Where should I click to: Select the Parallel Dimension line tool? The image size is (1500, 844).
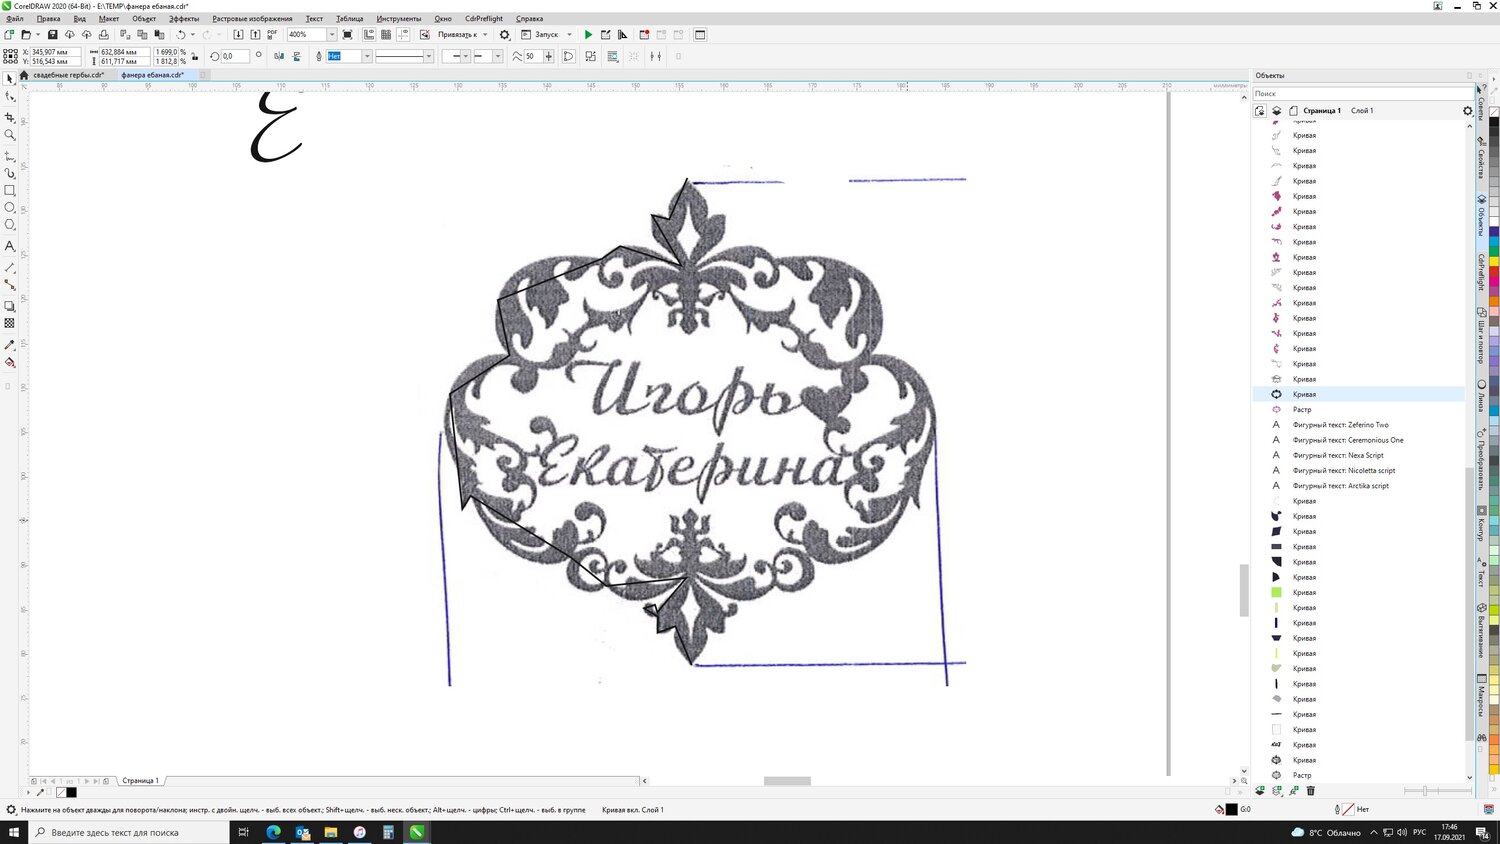[x=10, y=268]
